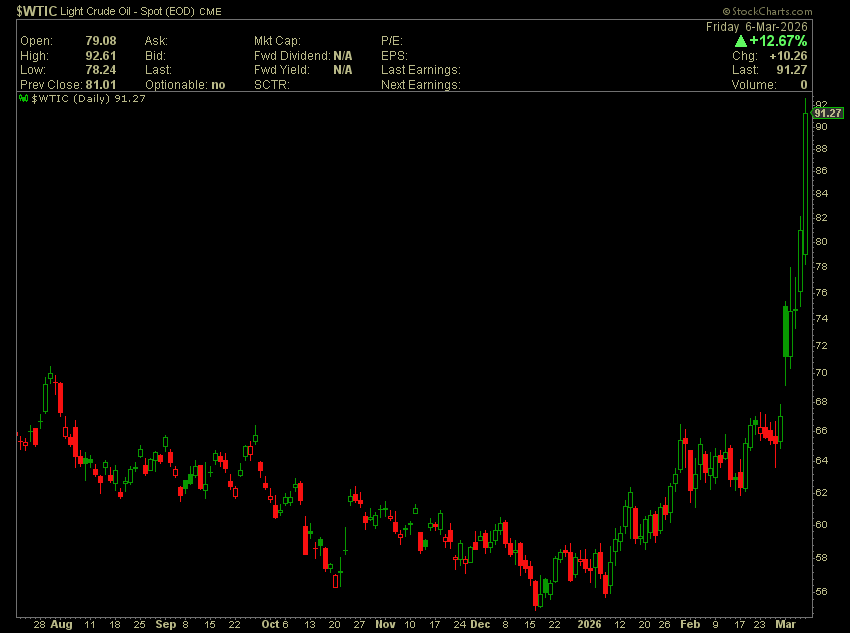Click the 80 price level on right axis
This screenshot has width=850, height=633.
[x=821, y=242]
